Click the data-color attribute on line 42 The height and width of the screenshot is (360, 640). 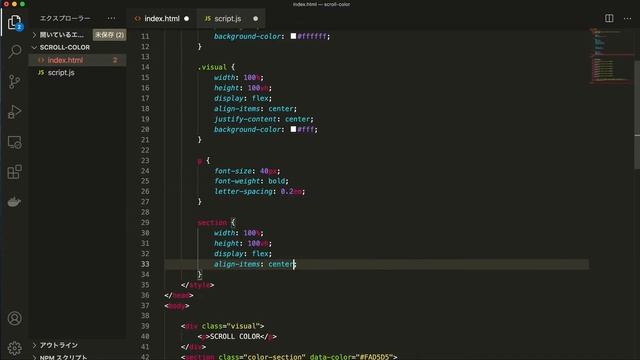(x=351, y=357)
